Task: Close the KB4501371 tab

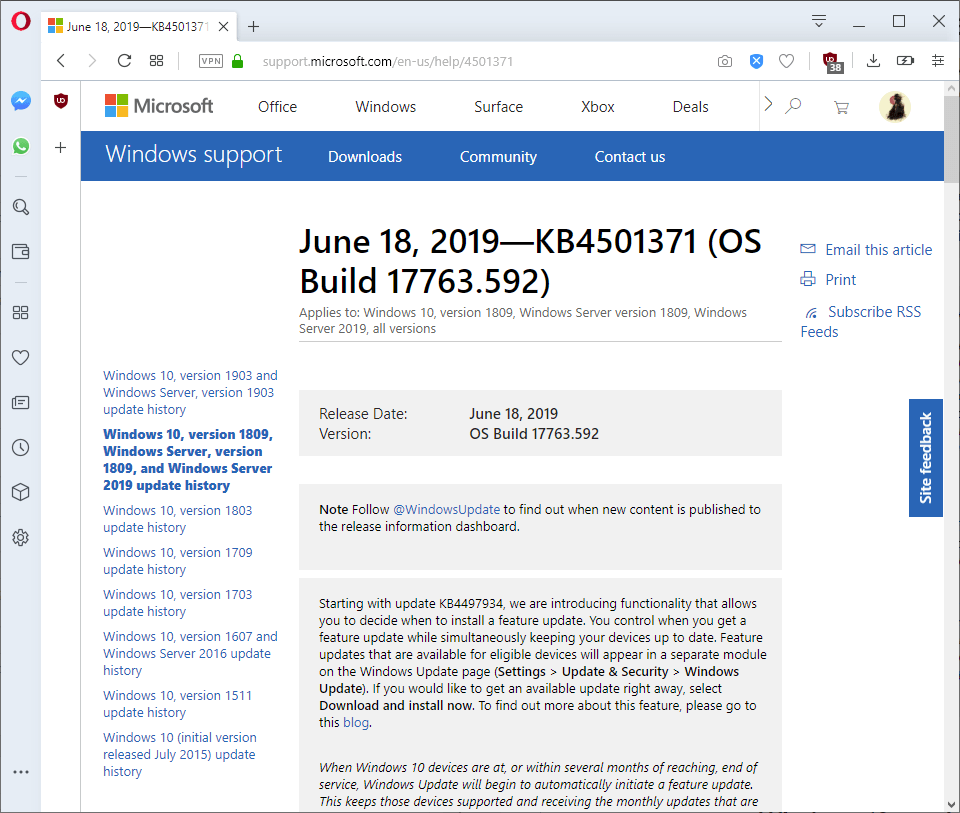Action: (x=223, y=26)
